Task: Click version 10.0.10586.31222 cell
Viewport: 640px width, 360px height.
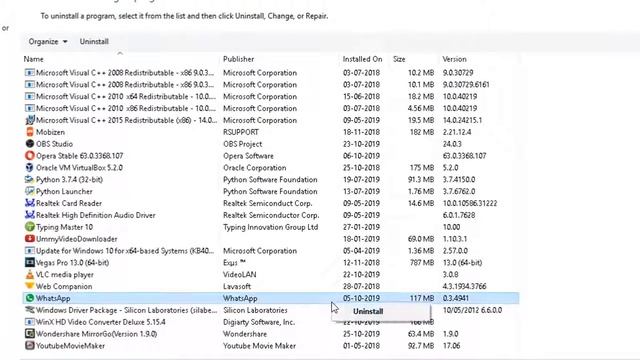Action: click(x=470, y=203)
